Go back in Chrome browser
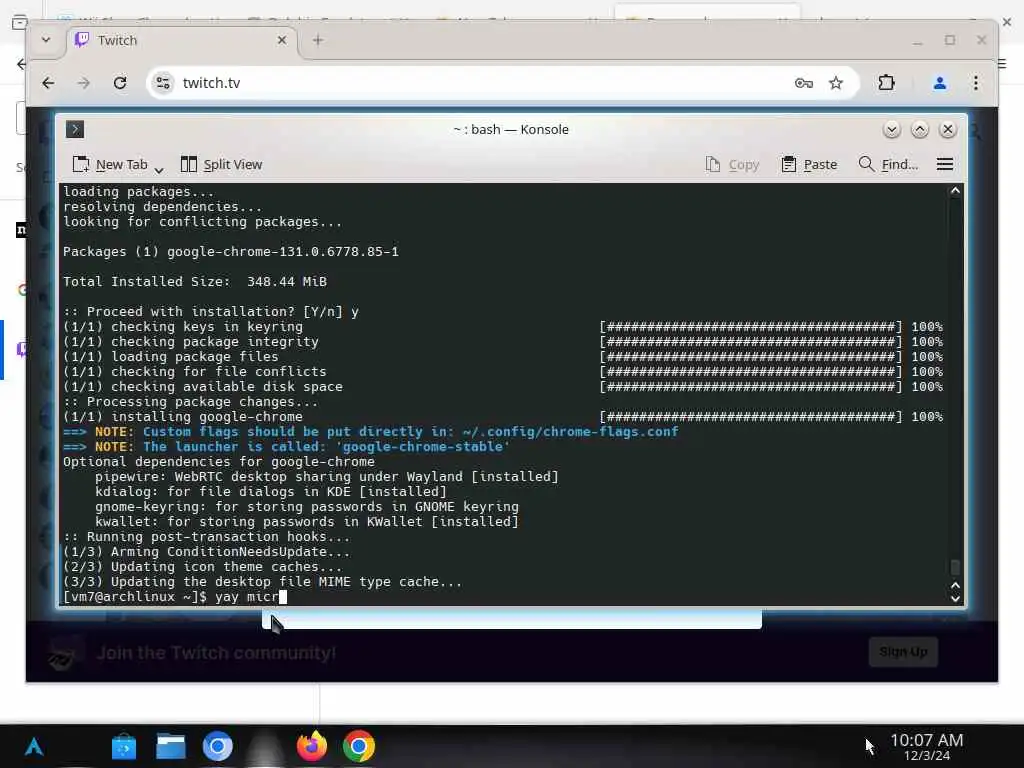 tap(48, 83)
